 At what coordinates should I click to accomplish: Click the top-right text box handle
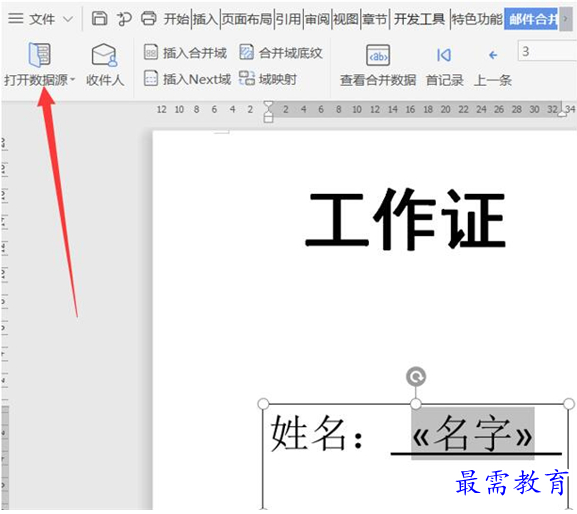(x=569, y=404)
